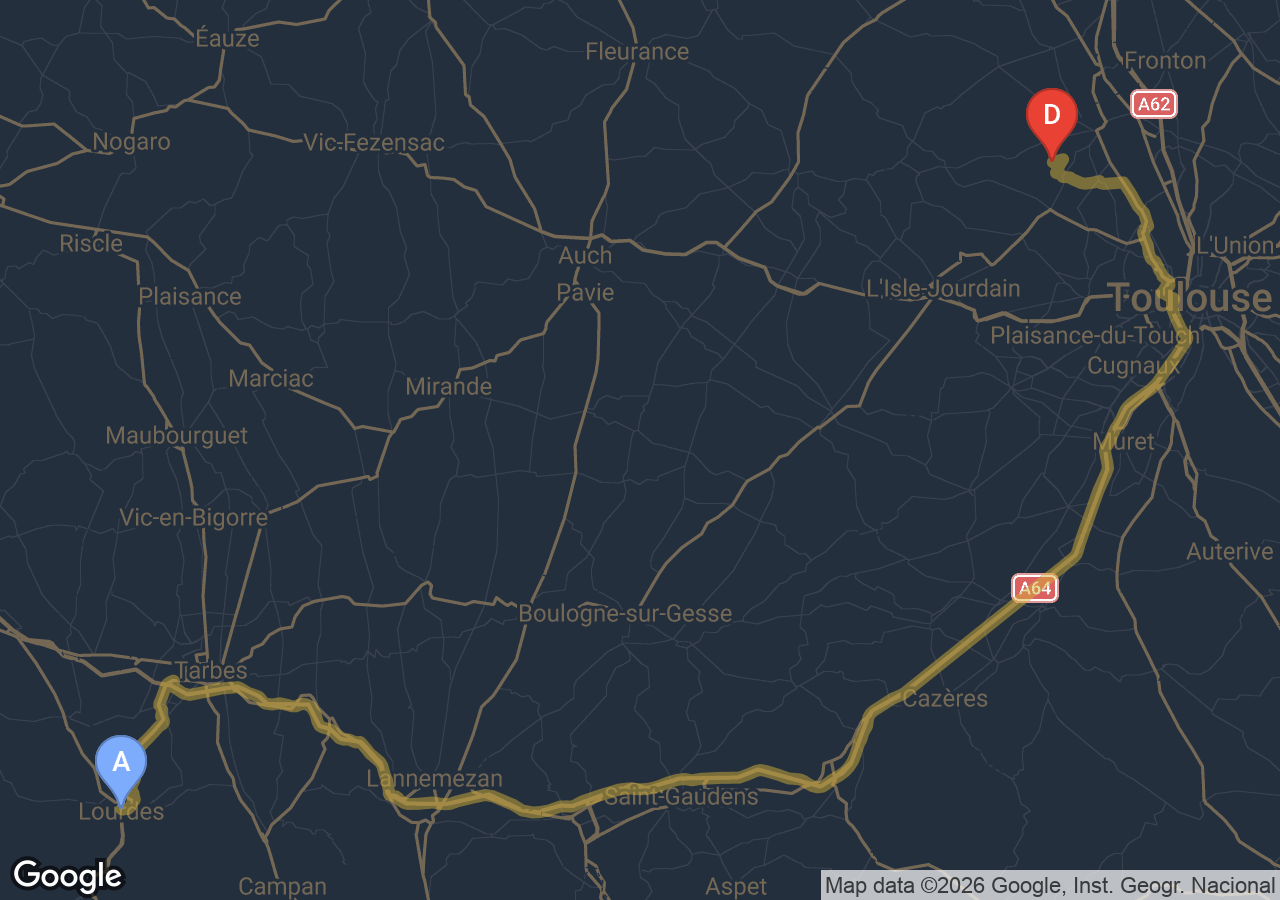Click the A64 highway shield
The height and width of the screenshot is (900, 1280).
(x=1034, y=588)
